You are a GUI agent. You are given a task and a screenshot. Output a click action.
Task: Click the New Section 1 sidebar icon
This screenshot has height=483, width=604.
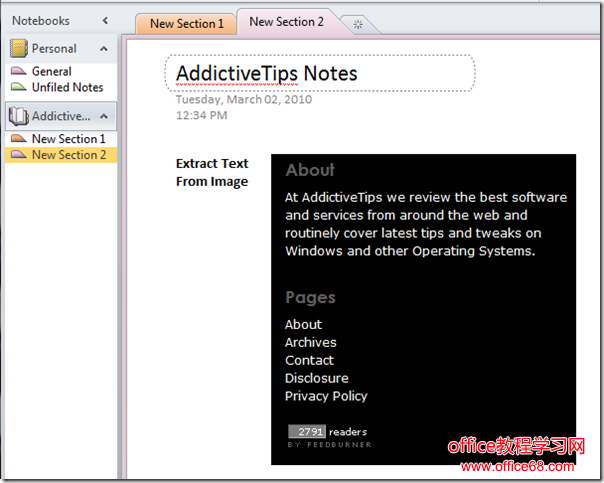coord(19,139)
